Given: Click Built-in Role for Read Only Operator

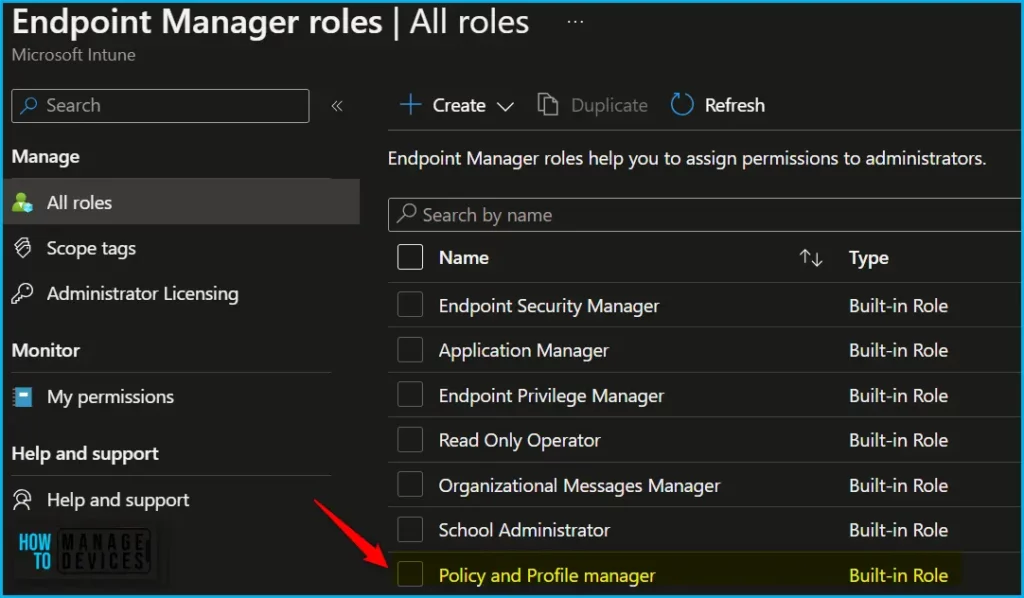Looking at the screenshot, I should coord(898,441).
